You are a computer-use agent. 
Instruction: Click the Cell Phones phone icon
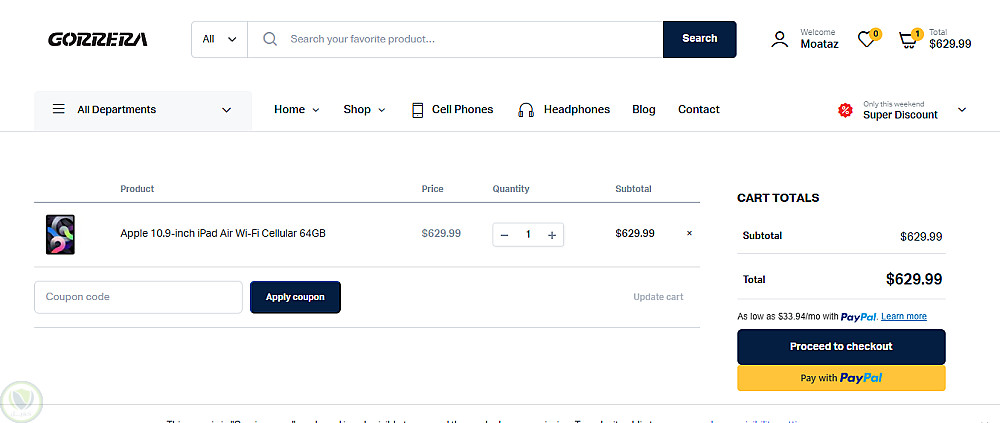(x=418, y=110)
